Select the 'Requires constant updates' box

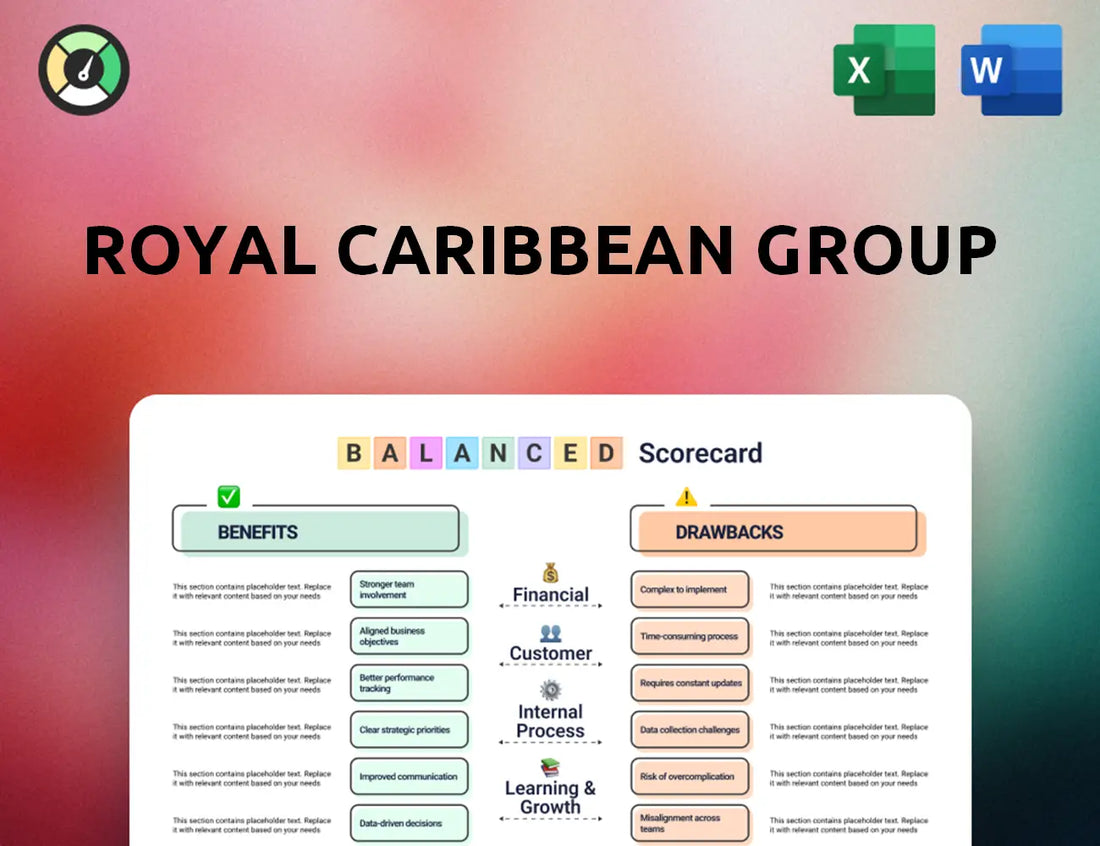690,683
